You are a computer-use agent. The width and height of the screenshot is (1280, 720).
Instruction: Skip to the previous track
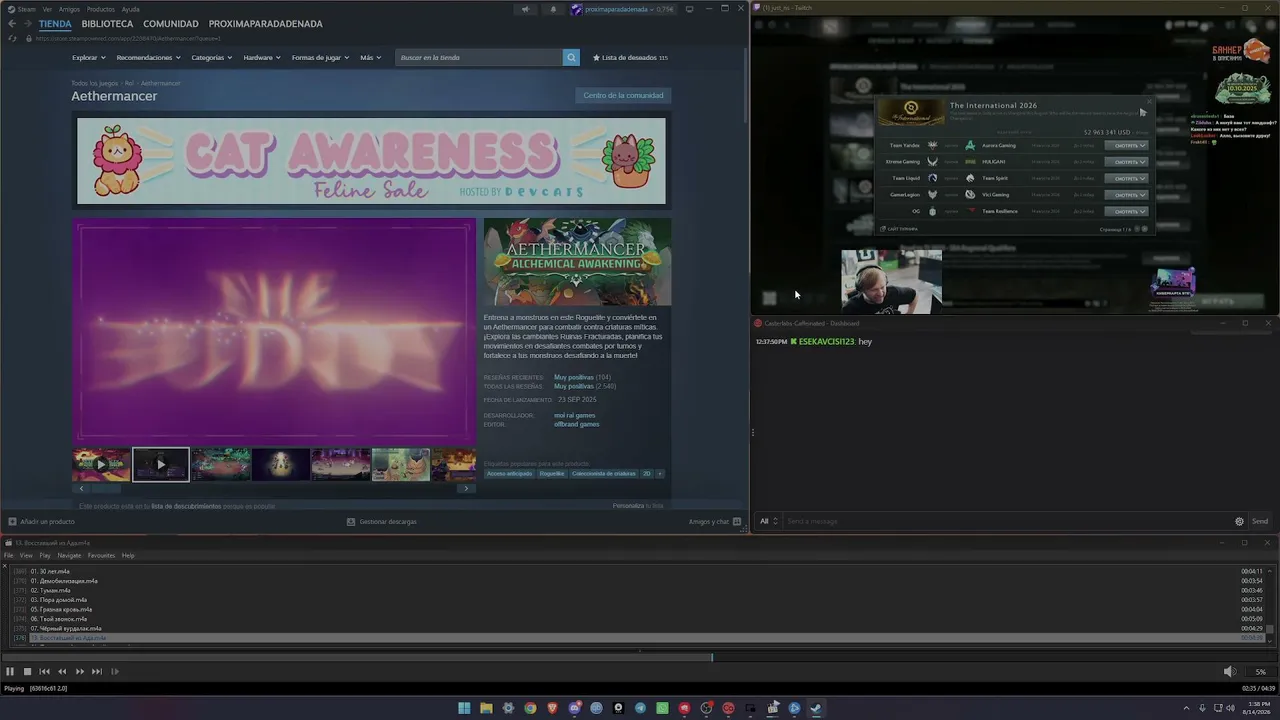[45, 672]
